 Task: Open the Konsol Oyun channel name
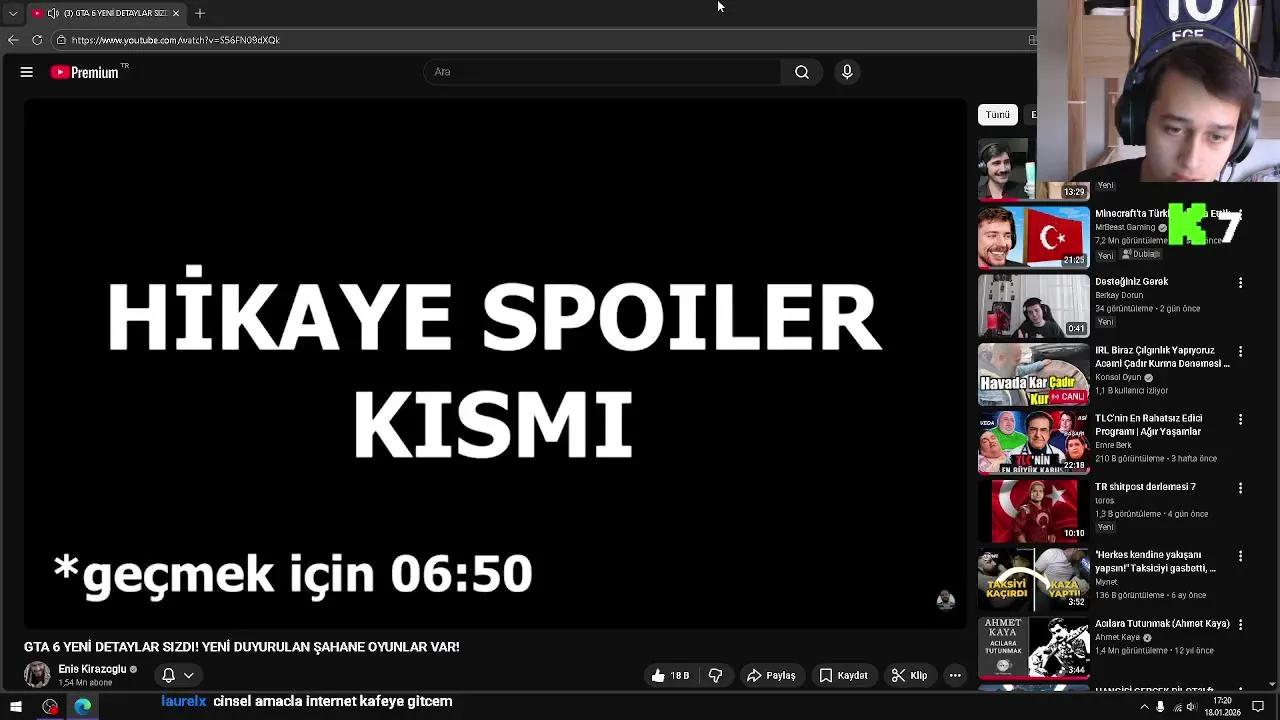point(1118,377)
